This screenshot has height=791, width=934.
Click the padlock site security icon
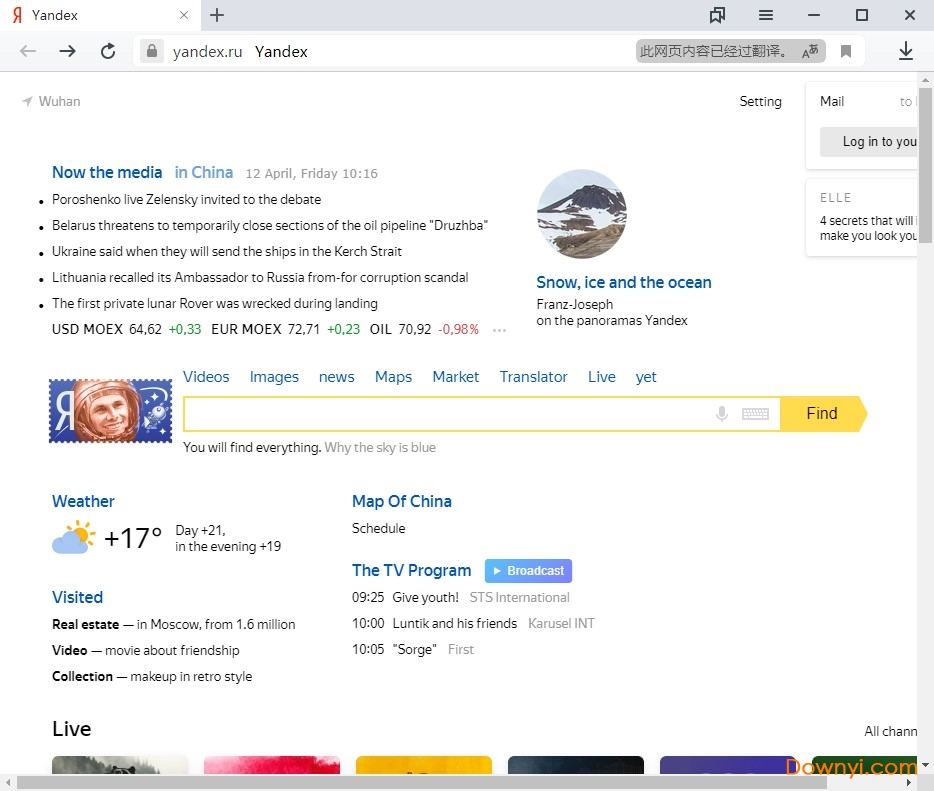pos(152,51)
